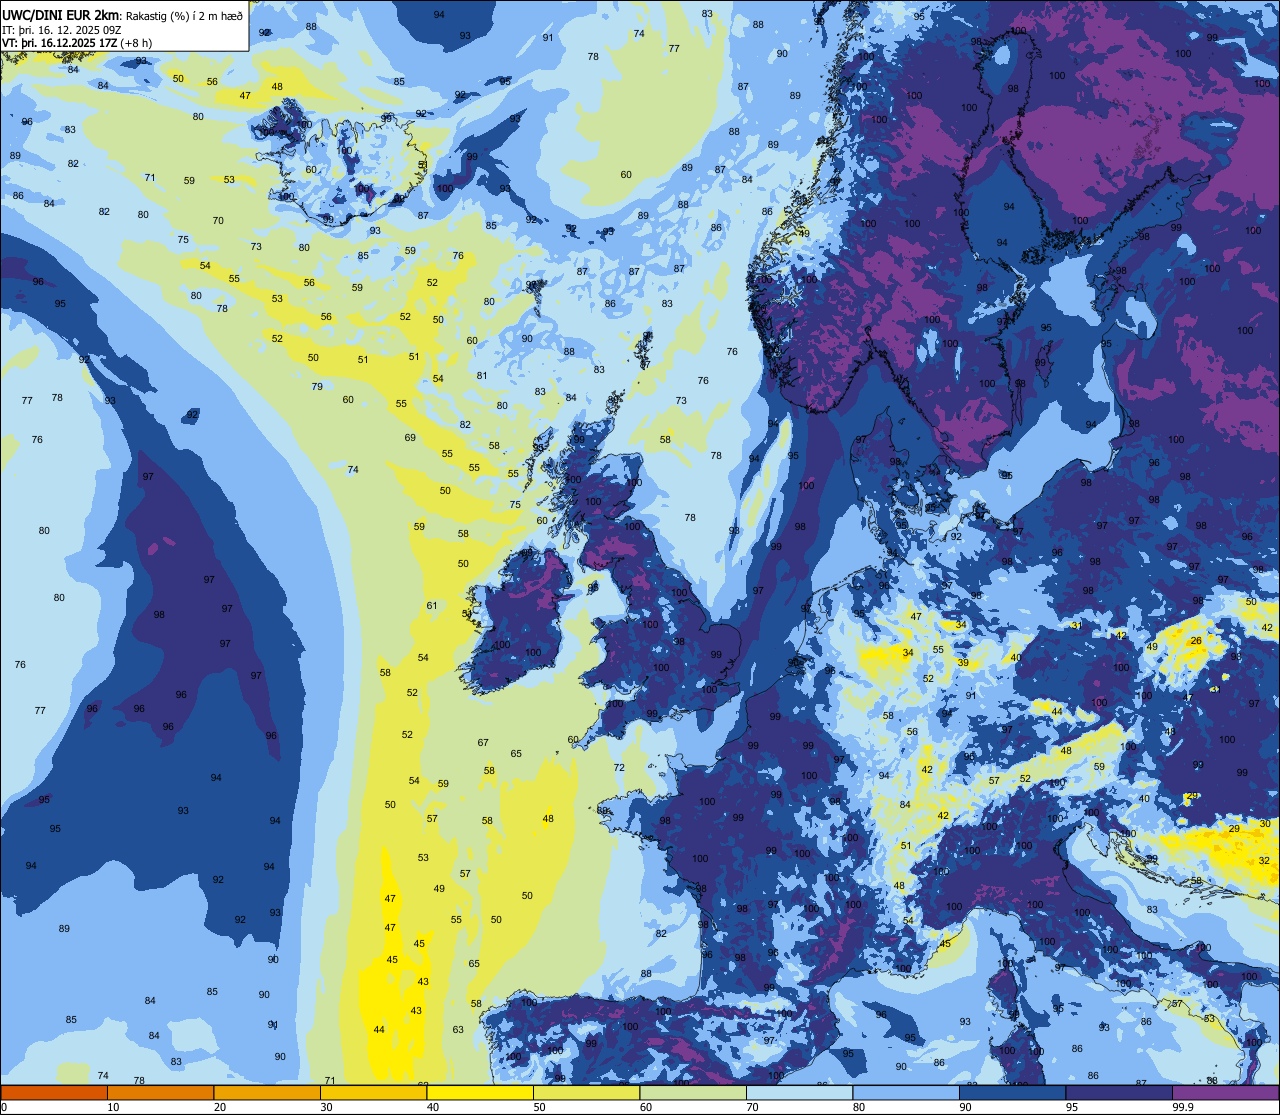Click the humidity value '26' on the map
The width and height of the screenshot is (1280, 1115).
pyautogui.click(x=1195, y=640)
